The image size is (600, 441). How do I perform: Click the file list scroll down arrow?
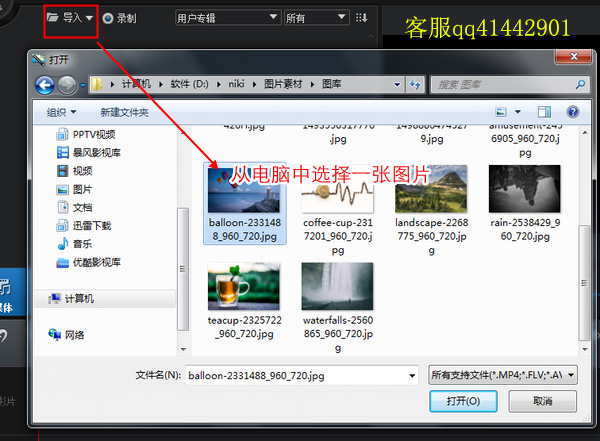point(585,349)
